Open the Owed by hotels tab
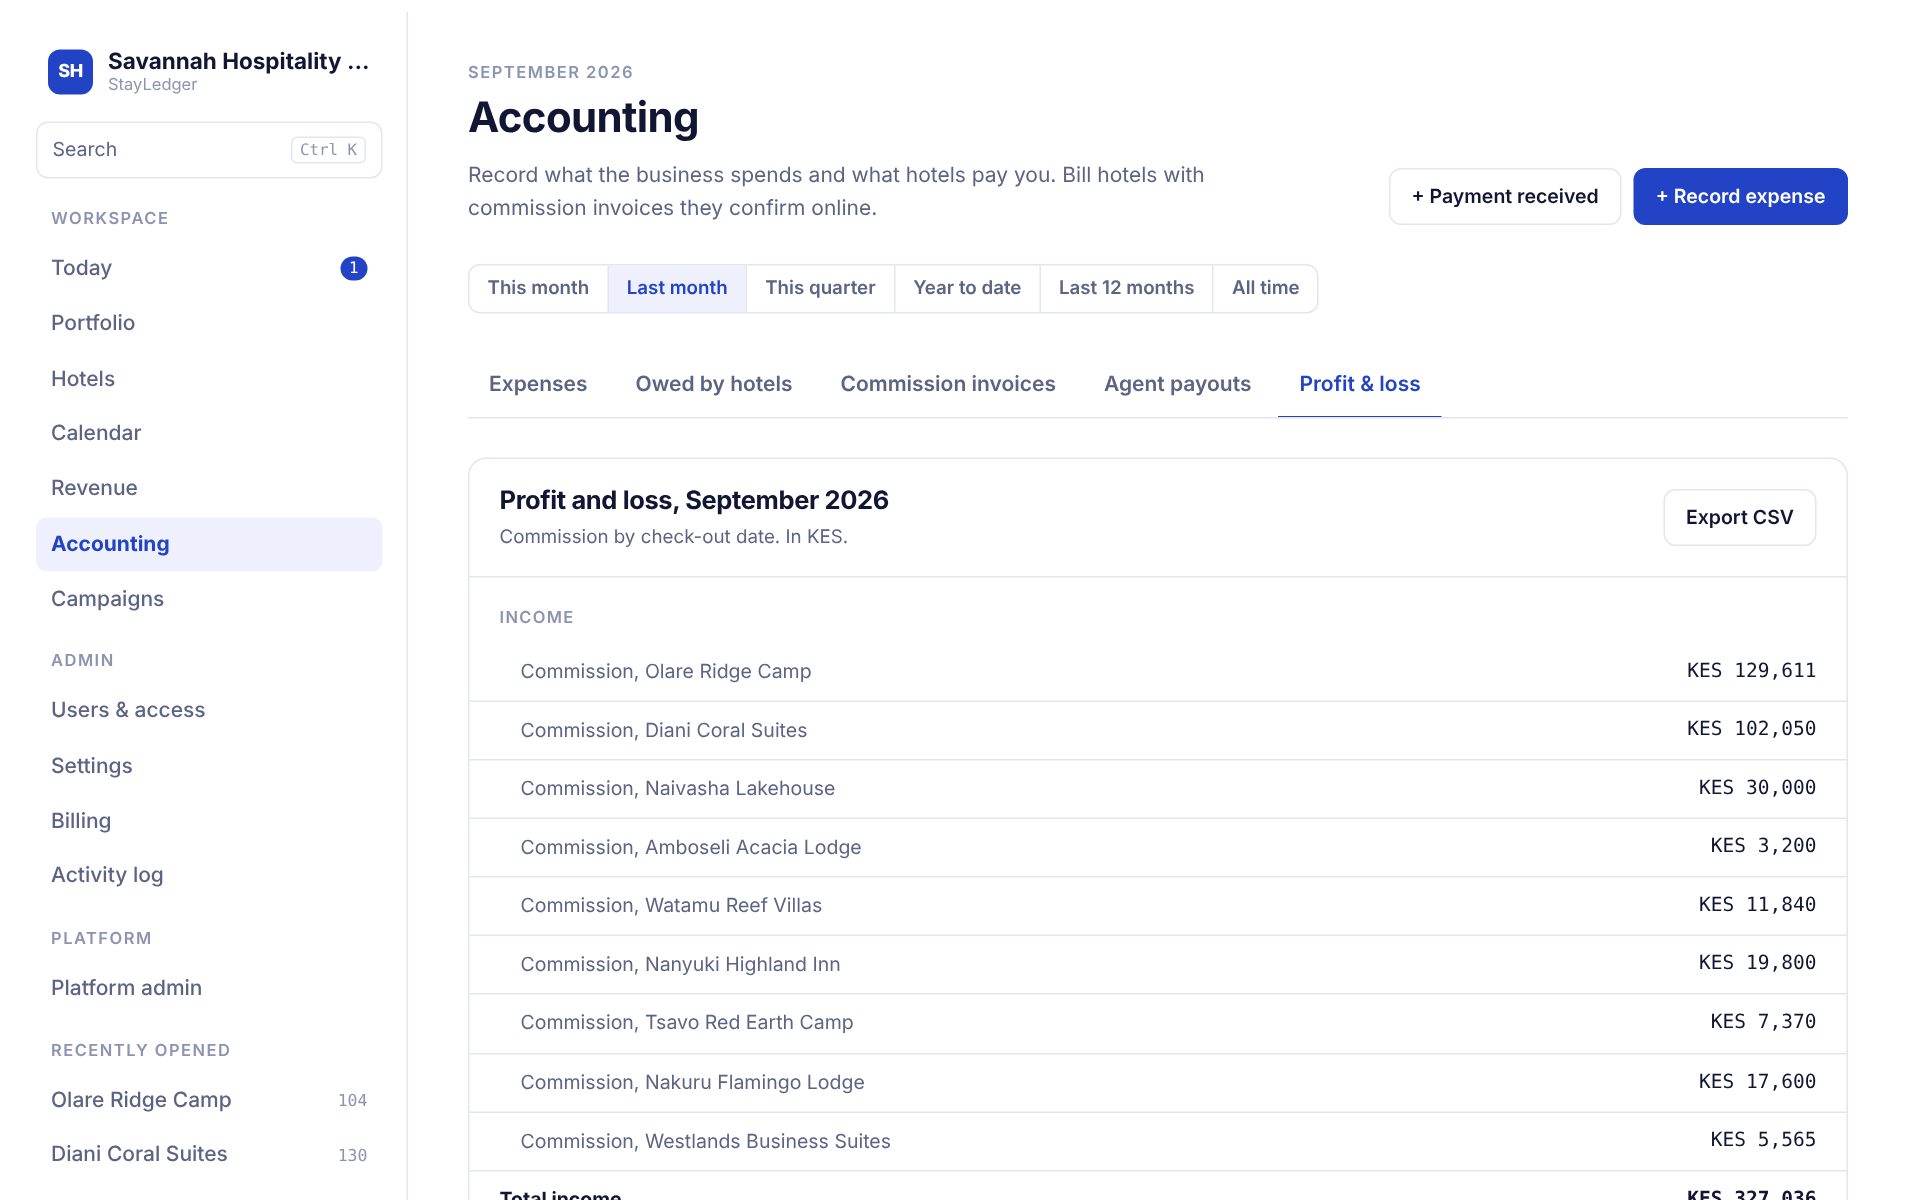The image size is (1920, 1200). (x=714, y=384)
